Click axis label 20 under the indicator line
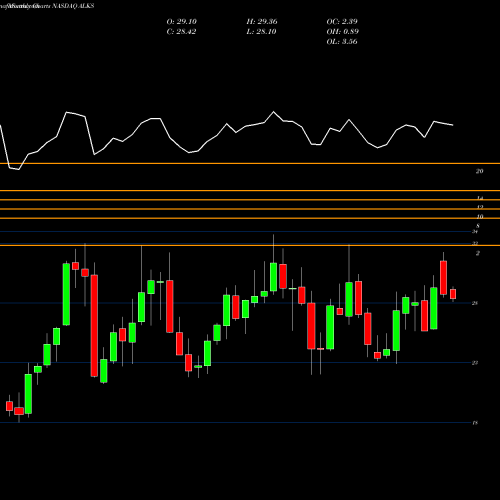Image resolution: width=500 pixels, height=500 pixels. pyautogui.click(x=479, y=171)
